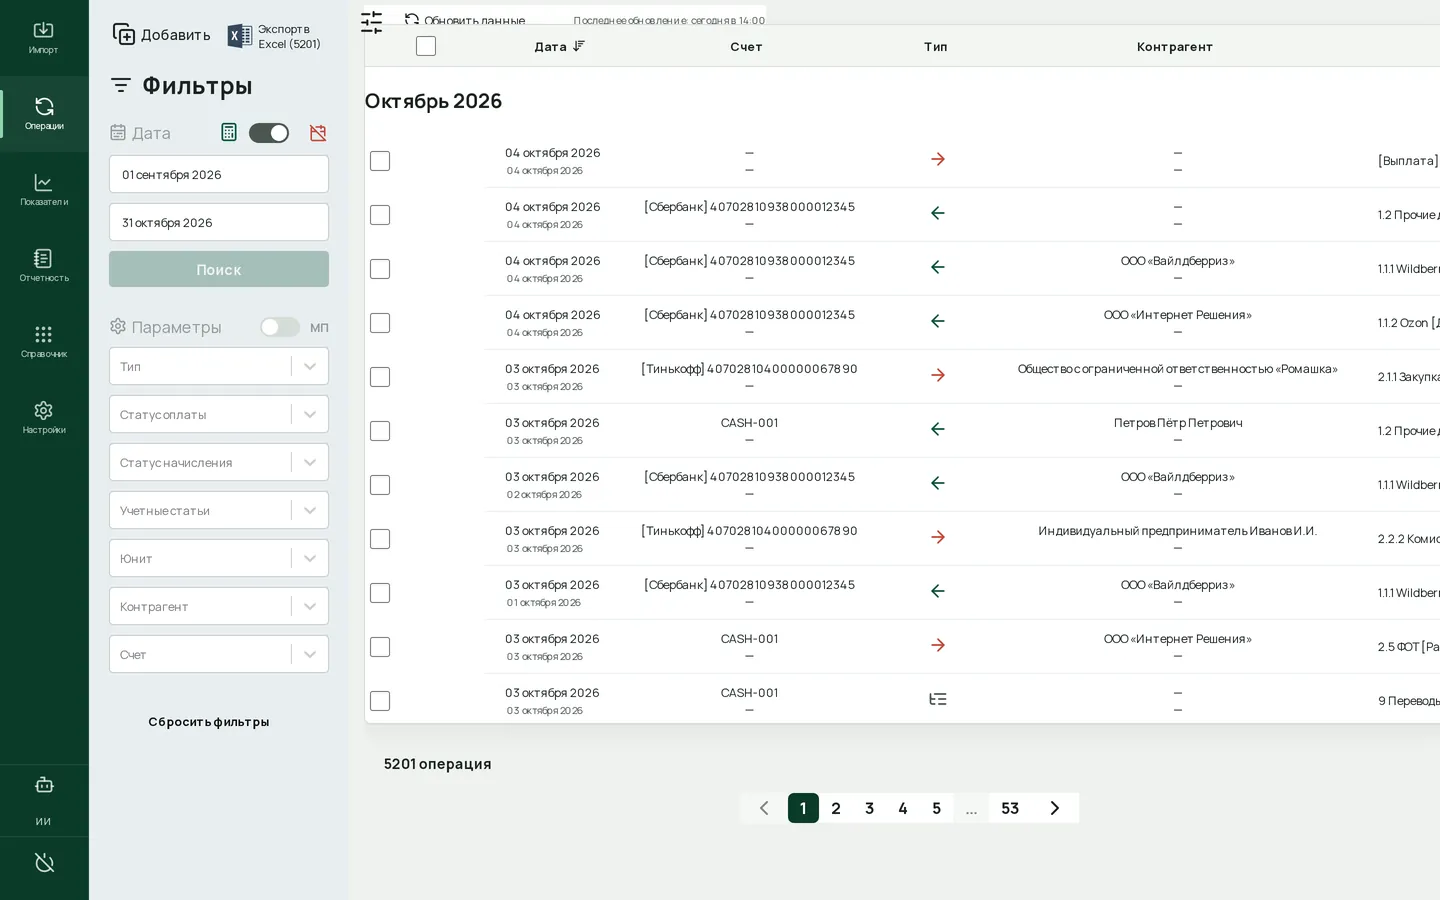Click Сбросить фильтры
This screenshot has height=900, width=1440.
point(209,722)
